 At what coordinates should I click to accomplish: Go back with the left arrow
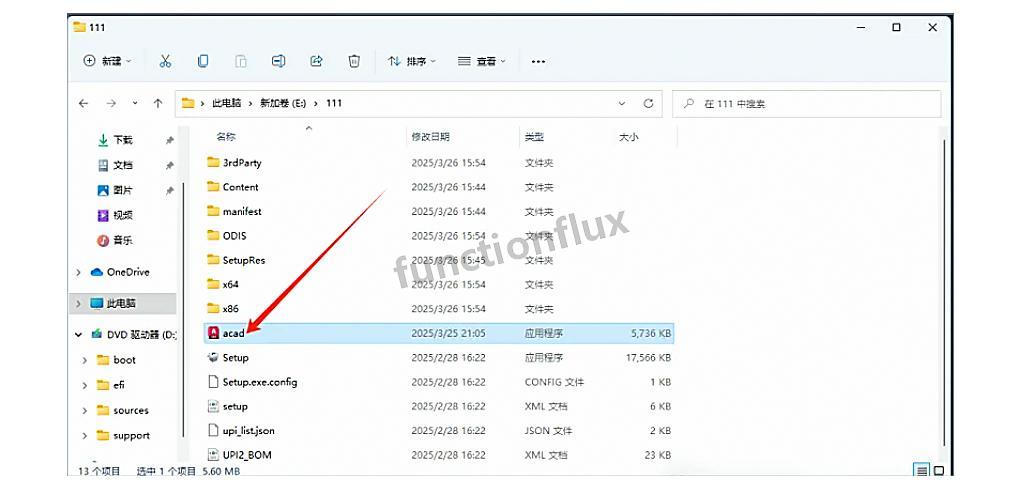pos(83,103)
